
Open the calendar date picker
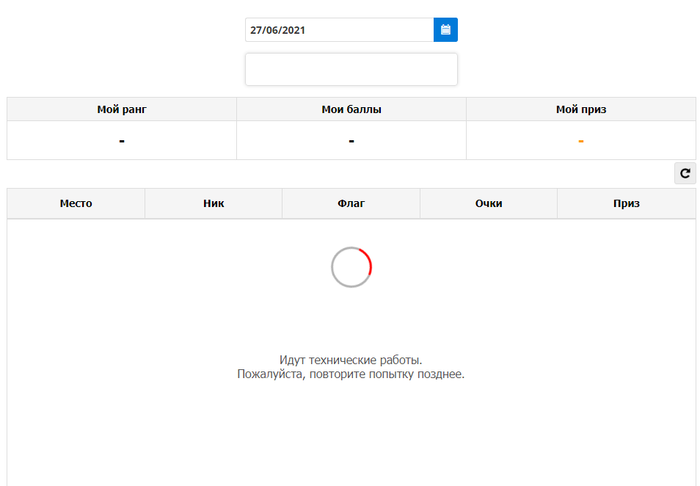[x=446, y=30]
